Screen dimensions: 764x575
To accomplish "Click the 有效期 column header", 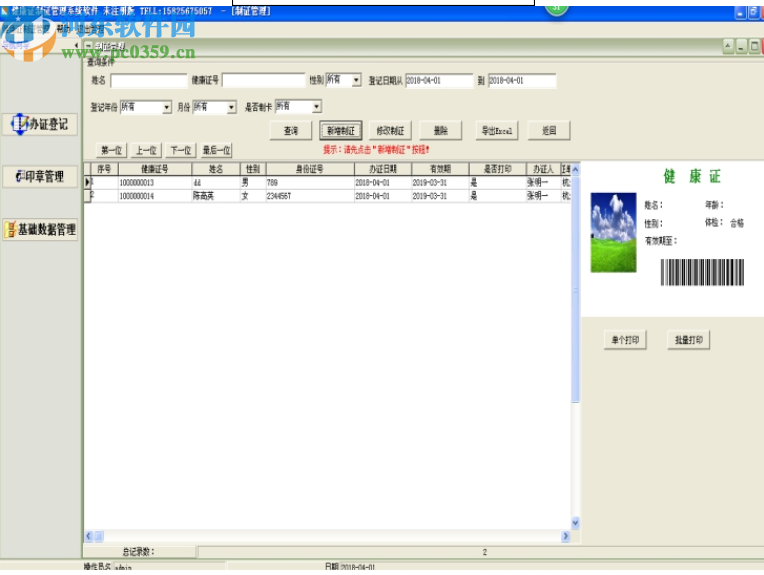I will (440, 169).
